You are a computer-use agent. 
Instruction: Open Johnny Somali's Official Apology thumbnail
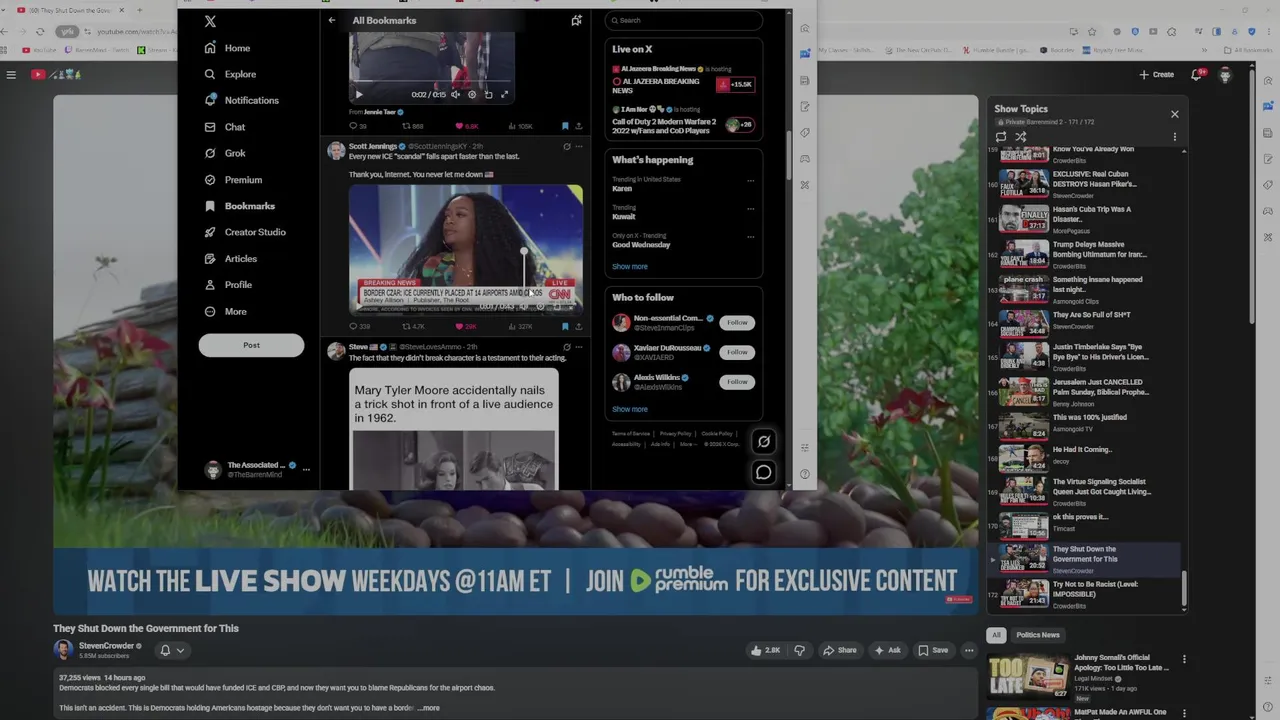point(1028,676)
